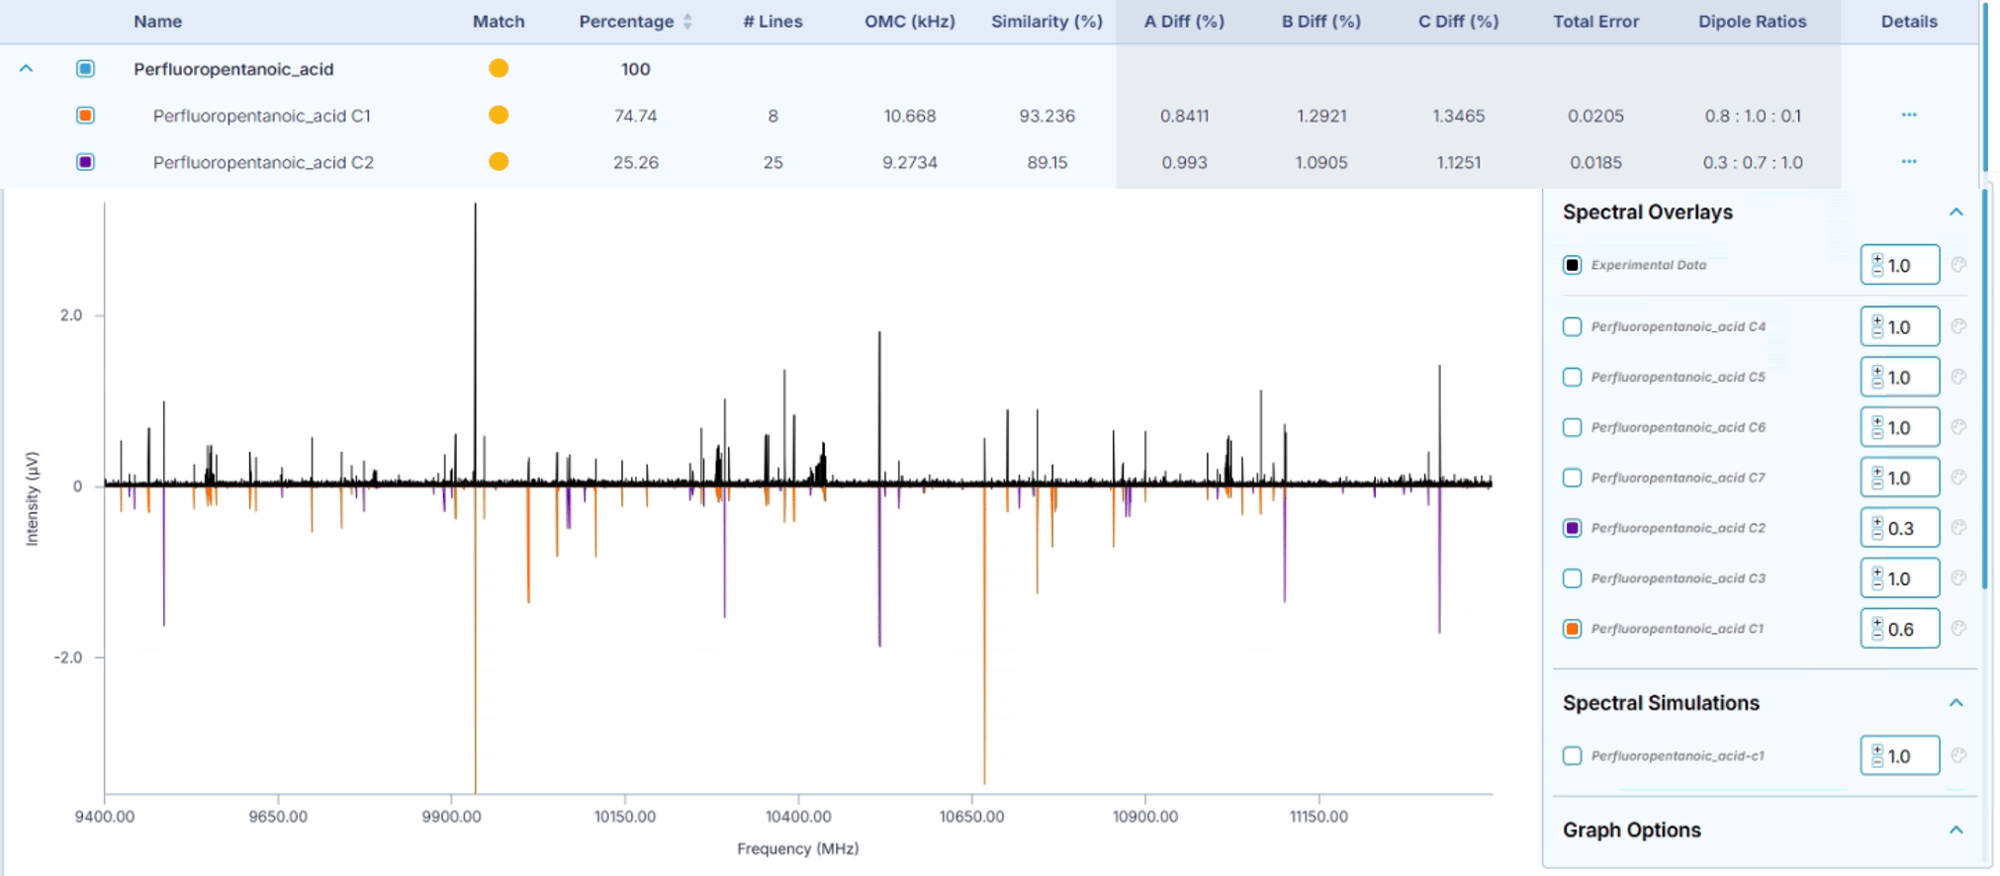Open color palette for Experimental Data overlay
Image resolution: width=2000 pixels, height=876 pixels.
tap(1958, 265)
